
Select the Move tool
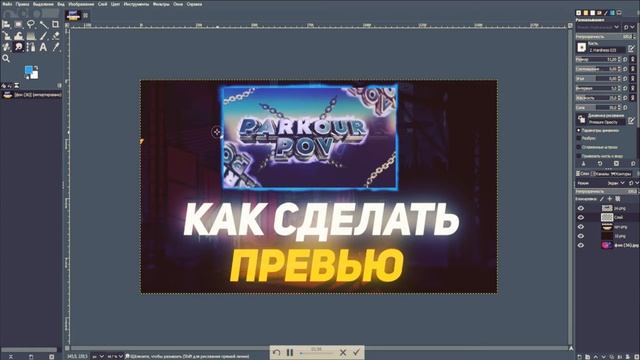[6, 24]
